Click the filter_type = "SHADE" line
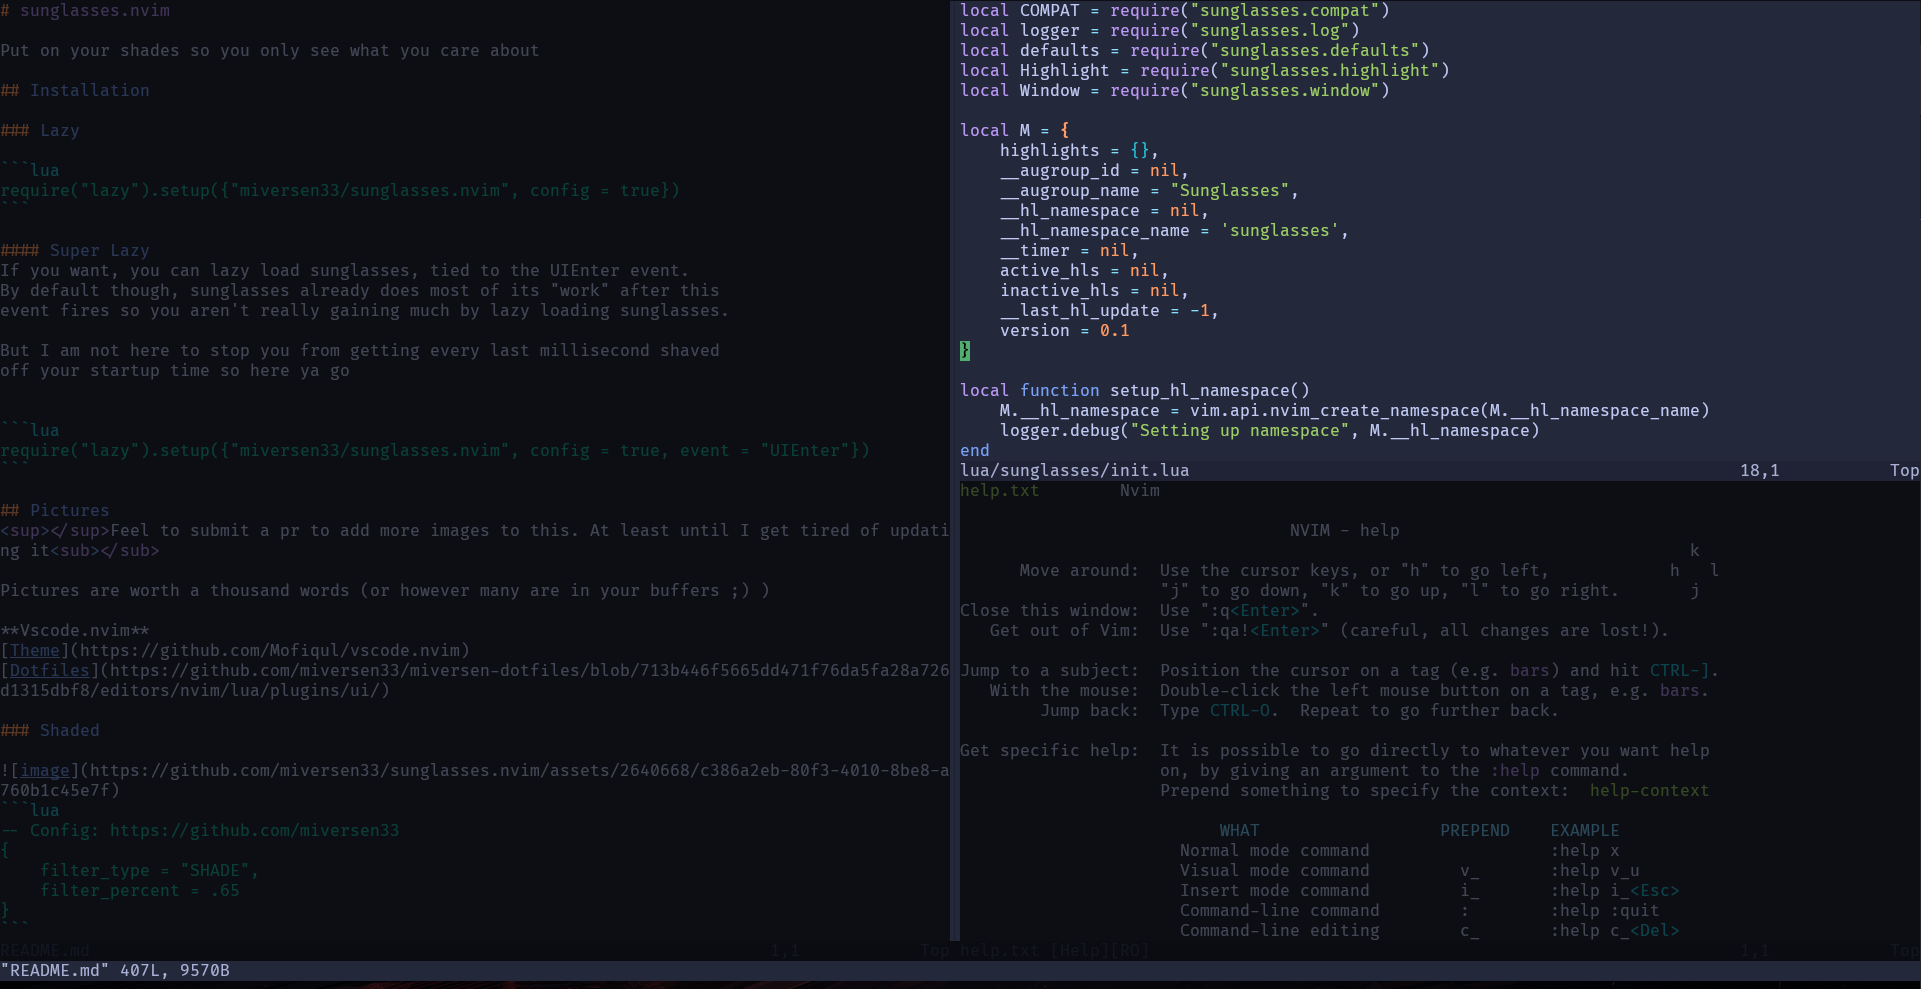The image size is (1921, 989). click(150, 870)
